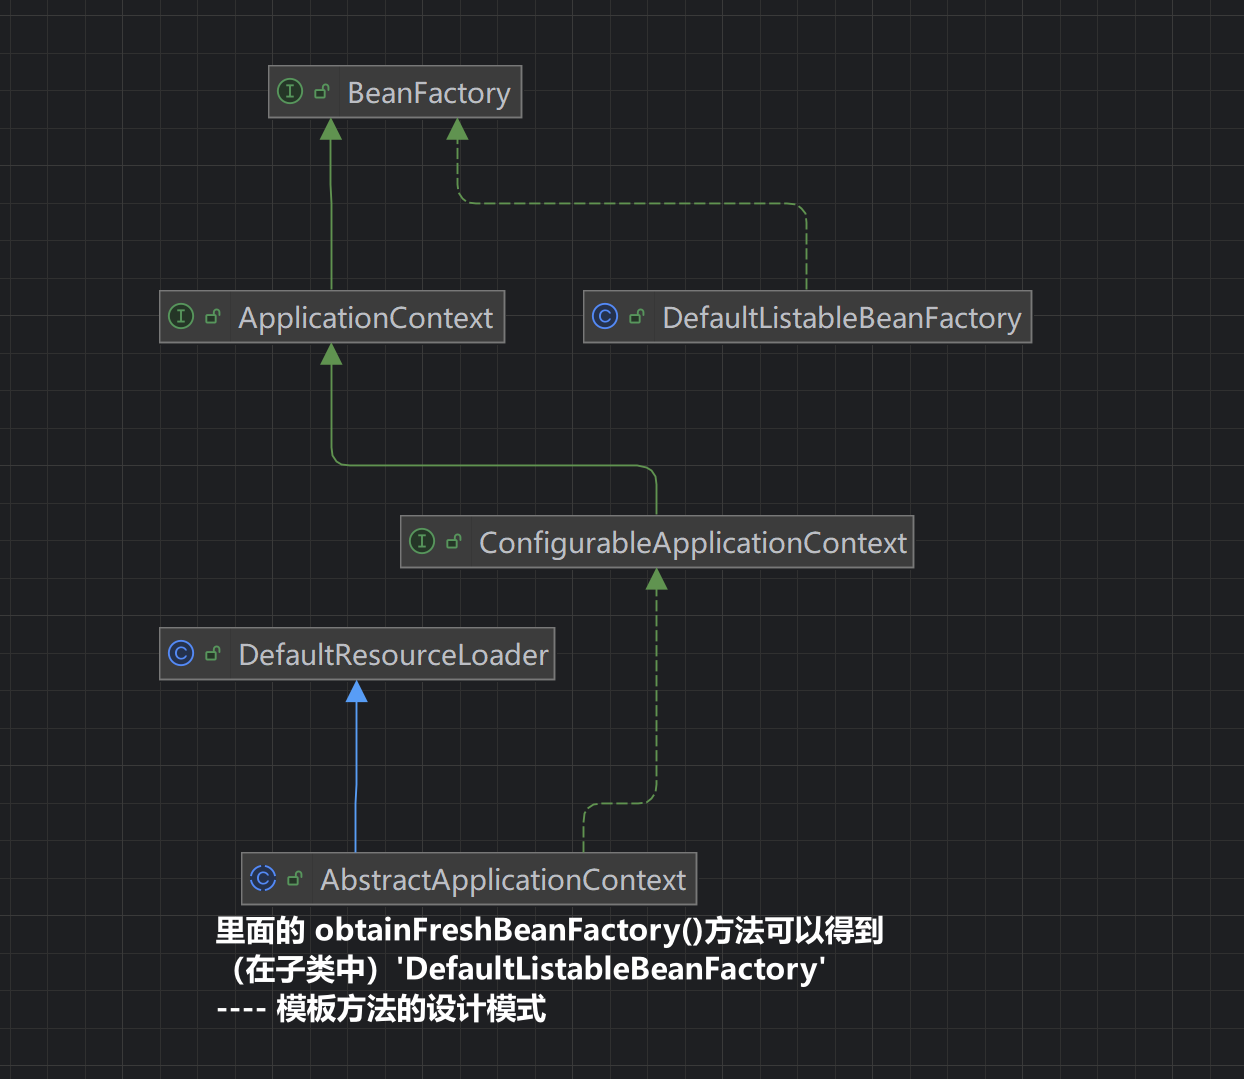The image size is (1244, 1079).
Task: Click the abstract class icon on AbstractApplicationContext
Action: [x=263, y=878]
